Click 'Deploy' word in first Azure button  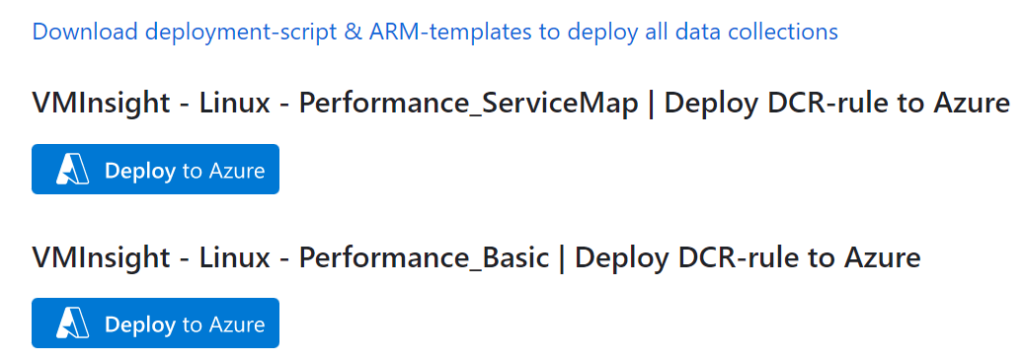[140, 171]
